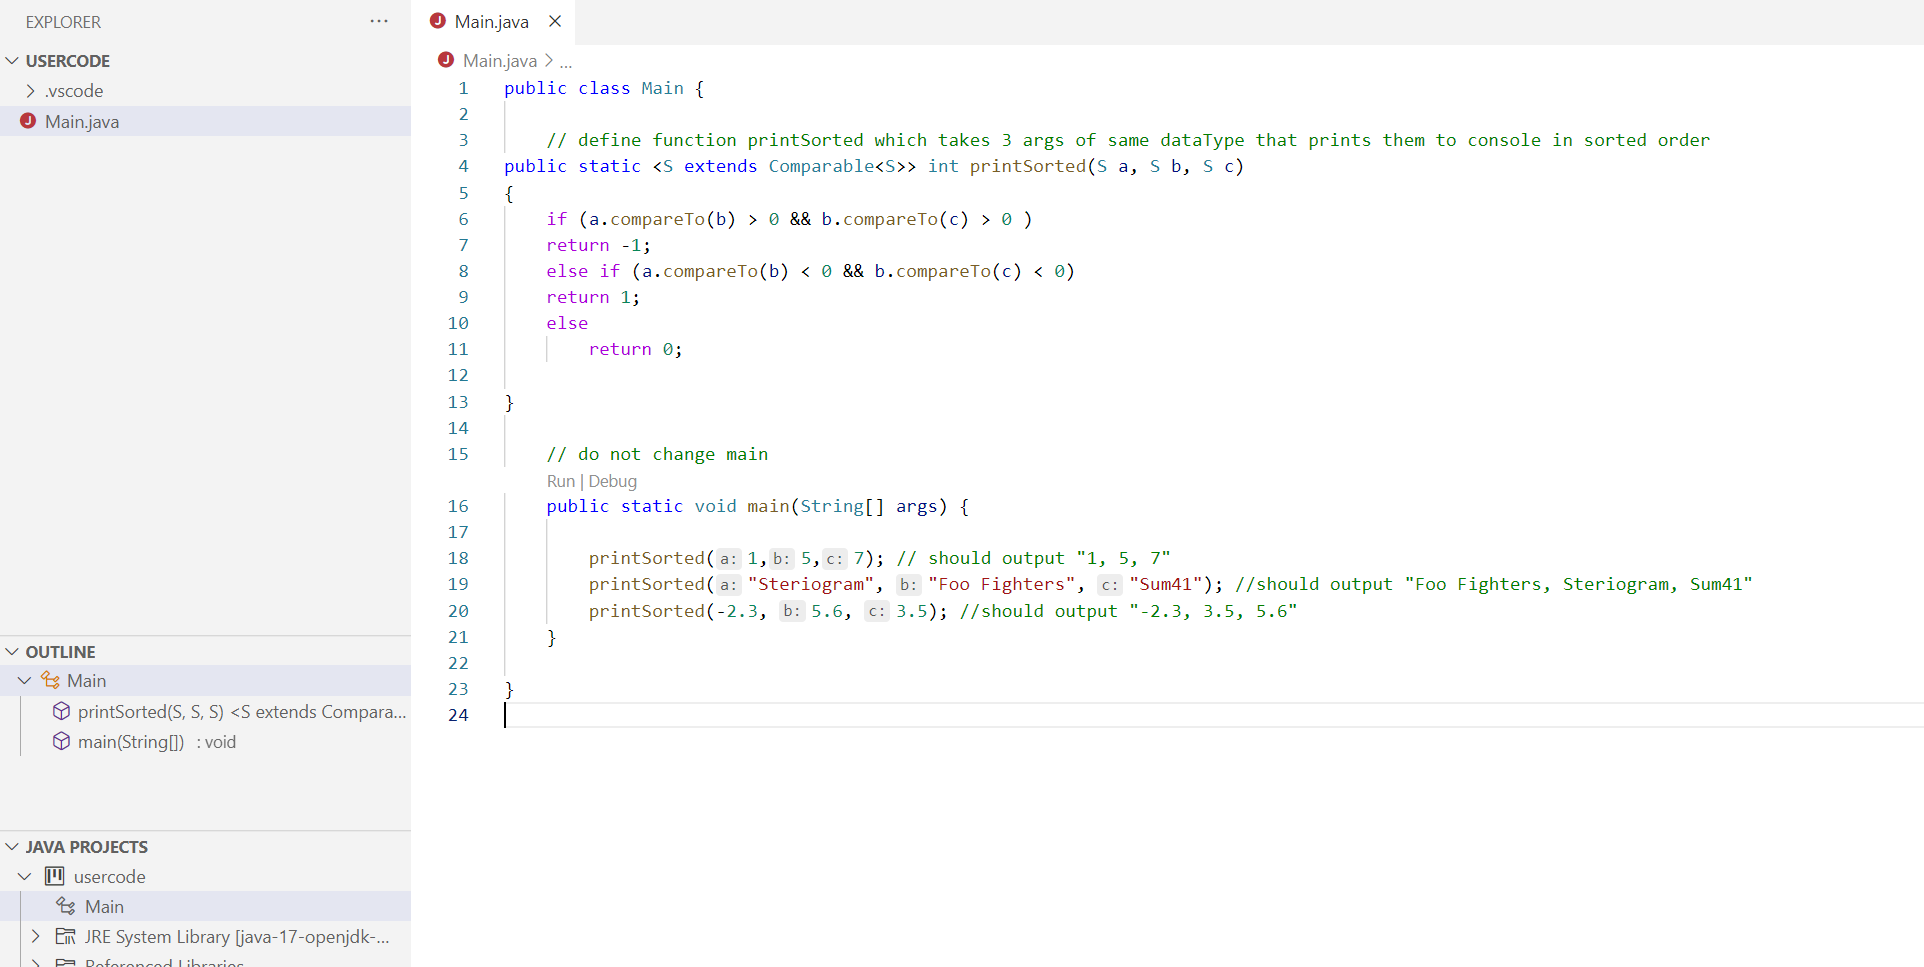Expand the .vscode folder
Image resolution: width=1924 pixels, height=967 pixels.
(x=31, y=90)
